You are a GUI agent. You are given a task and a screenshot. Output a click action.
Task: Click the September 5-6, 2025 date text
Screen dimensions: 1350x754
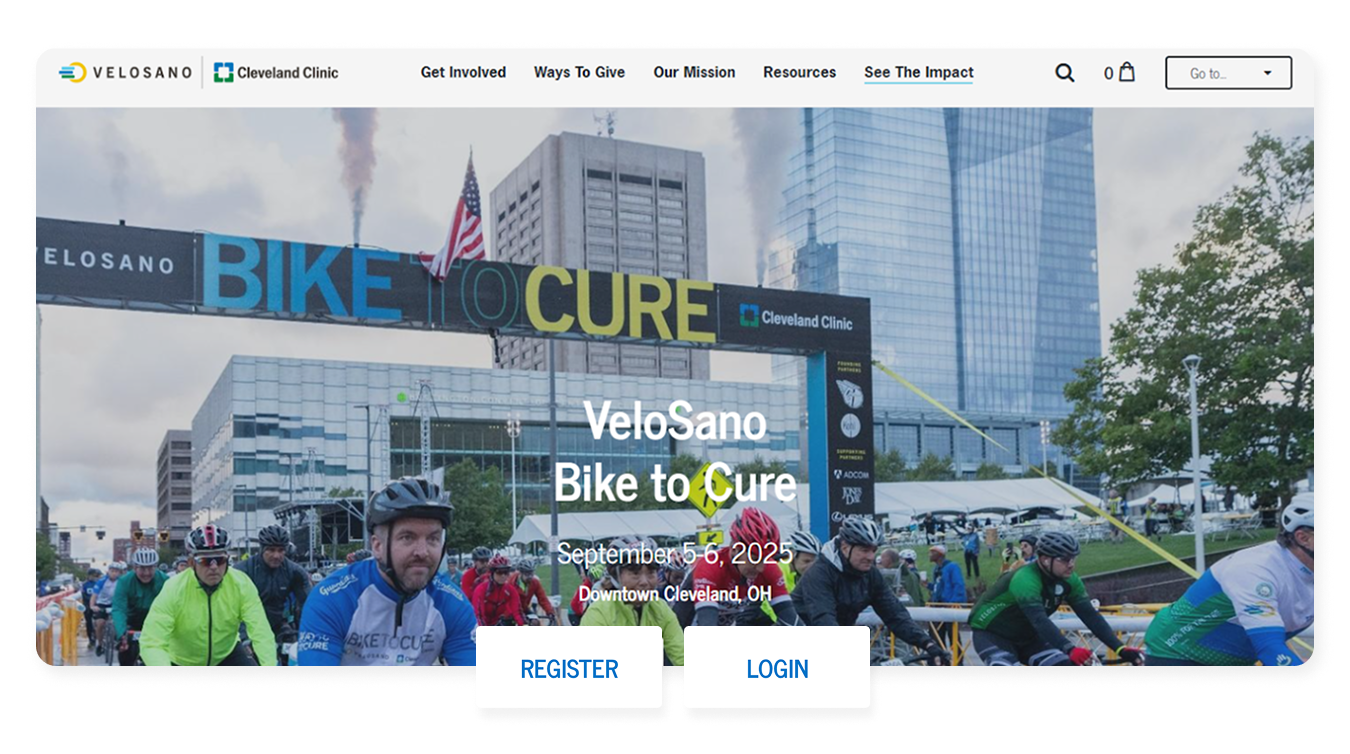click(675, 553)
